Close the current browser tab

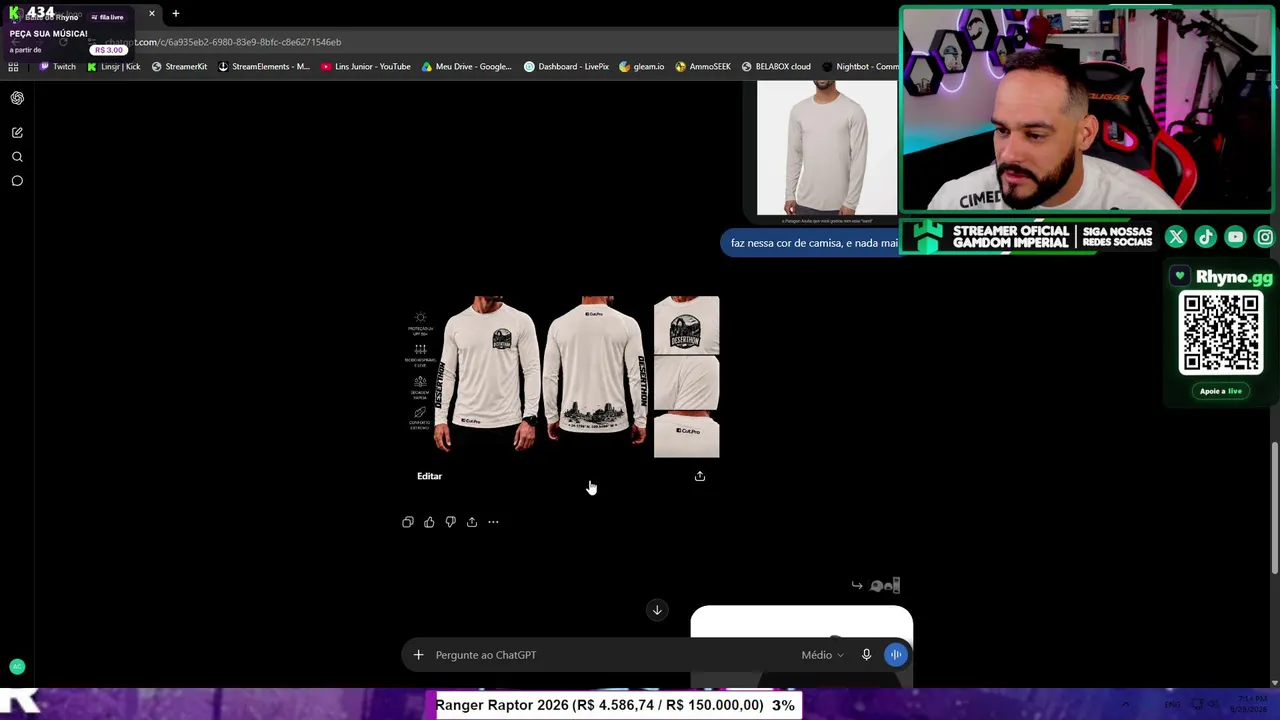152,14
